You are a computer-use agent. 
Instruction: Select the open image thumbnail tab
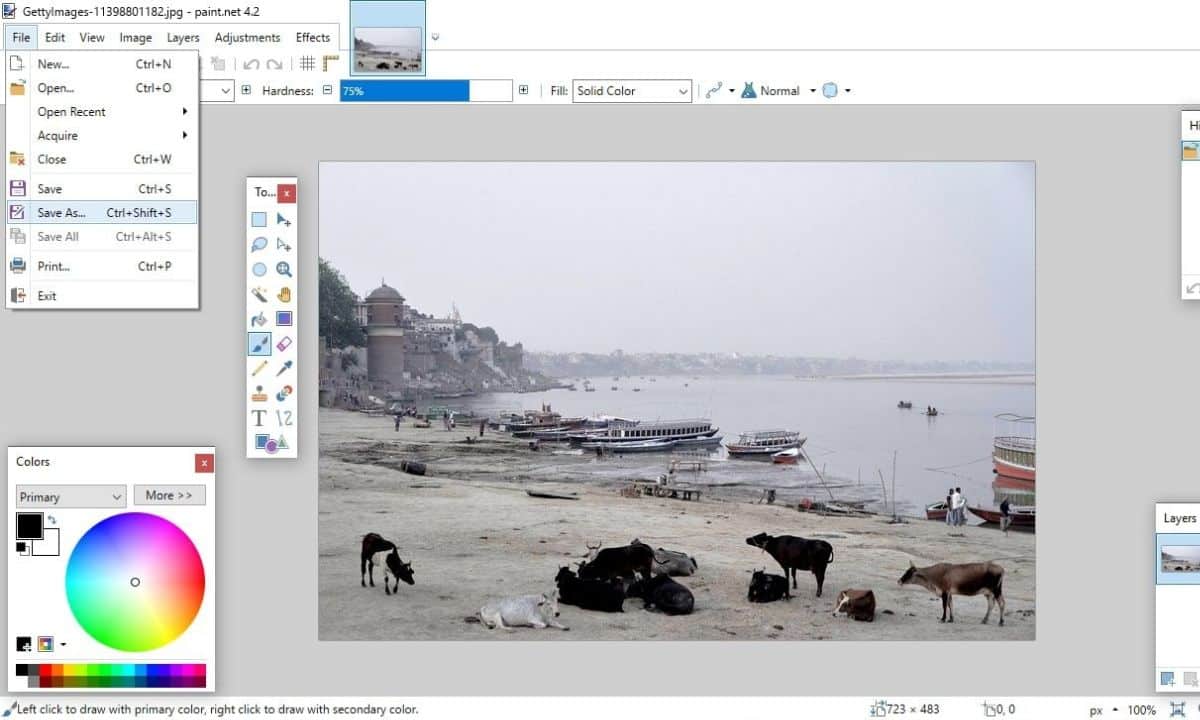(x=388, y=38)
